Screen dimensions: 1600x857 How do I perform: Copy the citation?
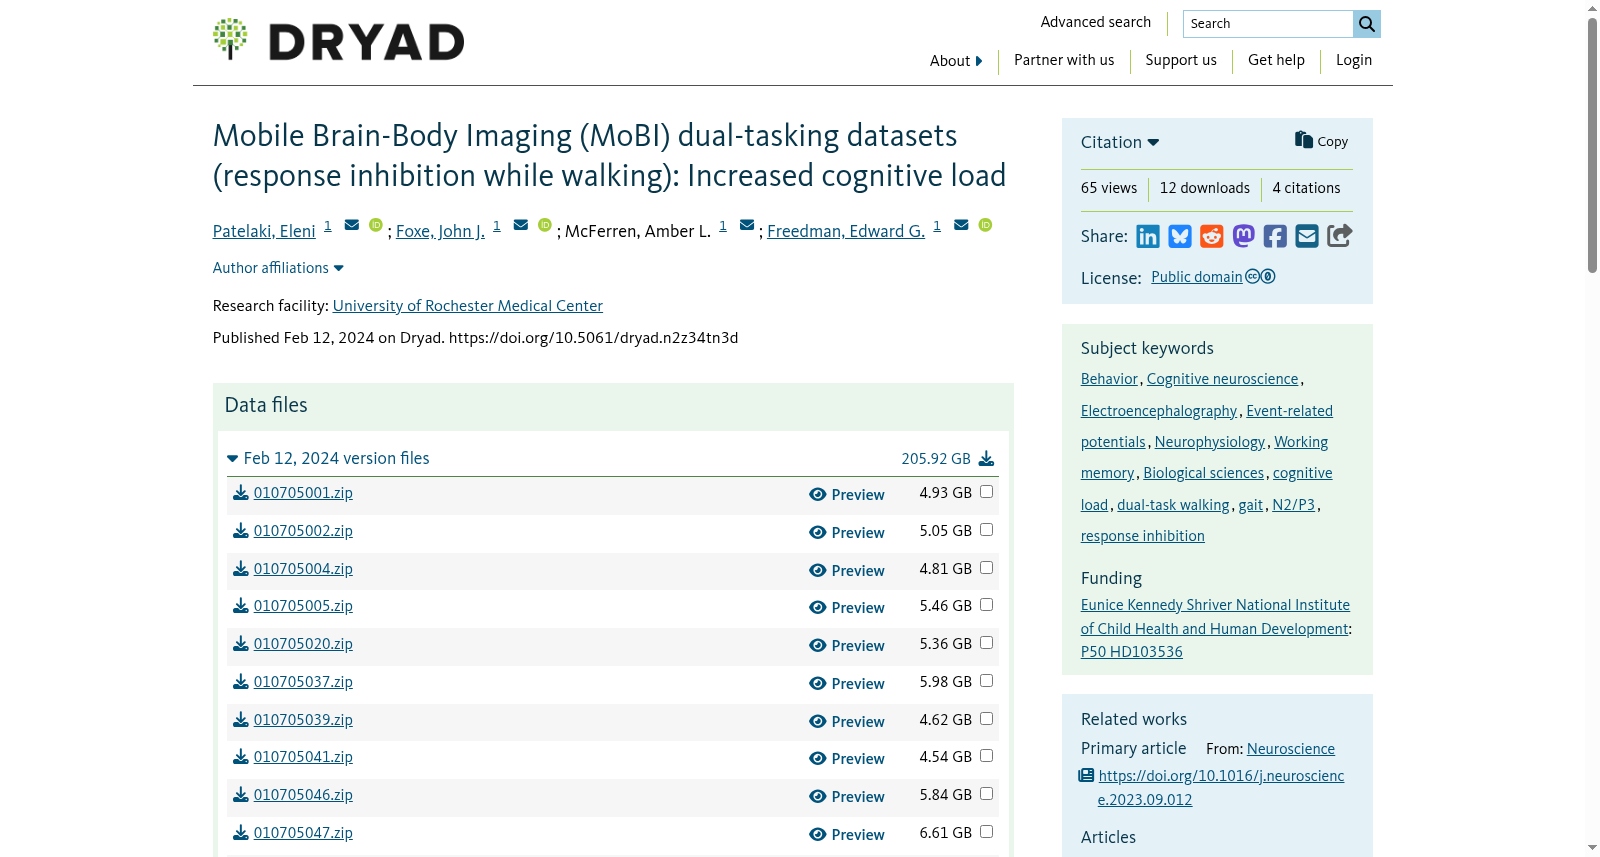(1321, 141)
